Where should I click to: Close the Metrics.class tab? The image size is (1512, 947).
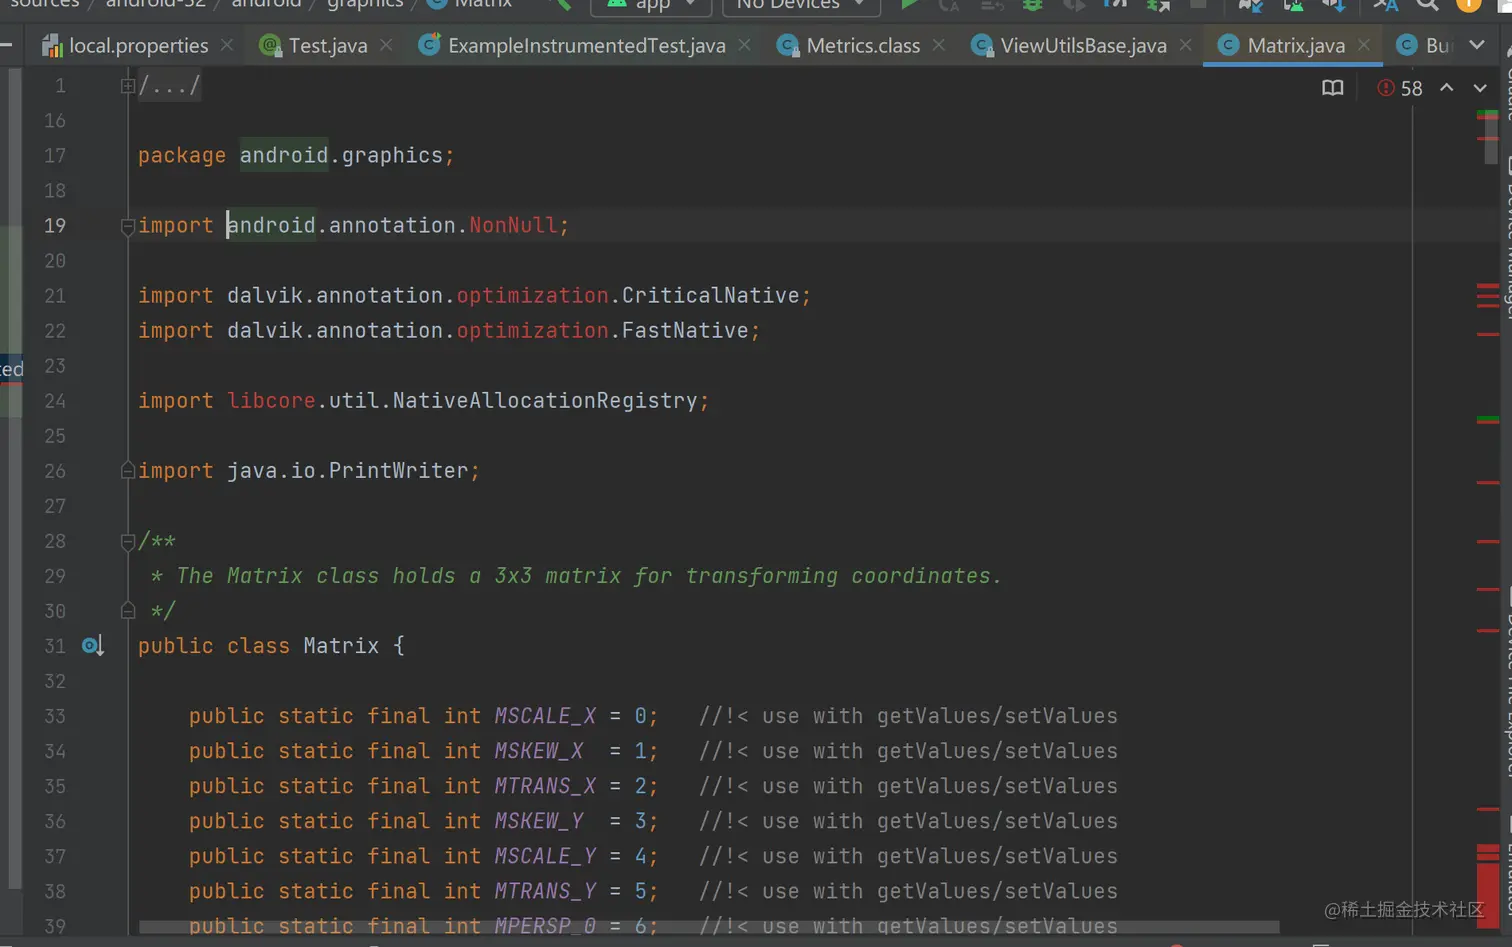click(x=938, y=46)
